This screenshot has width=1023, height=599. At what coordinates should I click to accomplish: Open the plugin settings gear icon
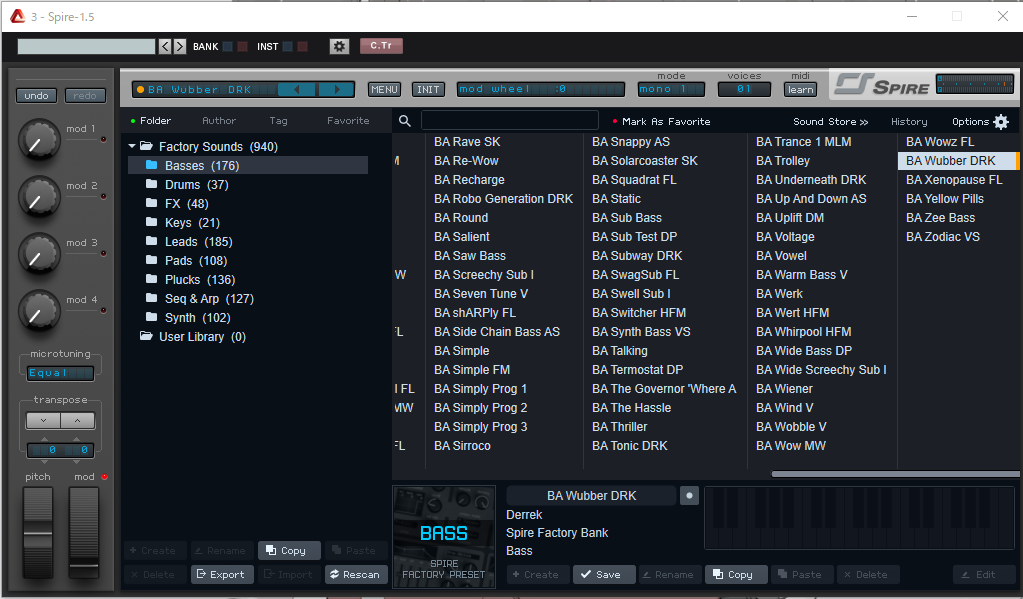point(339,46)
